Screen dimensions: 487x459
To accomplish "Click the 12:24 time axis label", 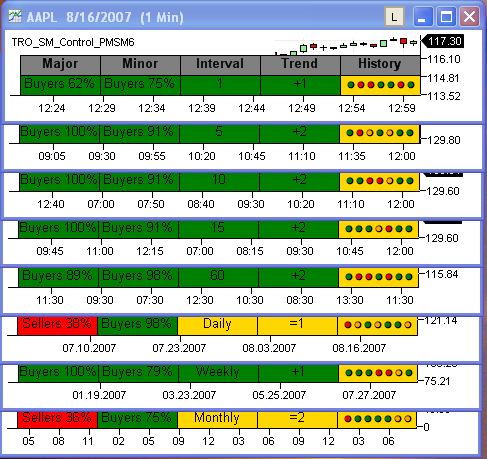I will [x=52, y=108].
